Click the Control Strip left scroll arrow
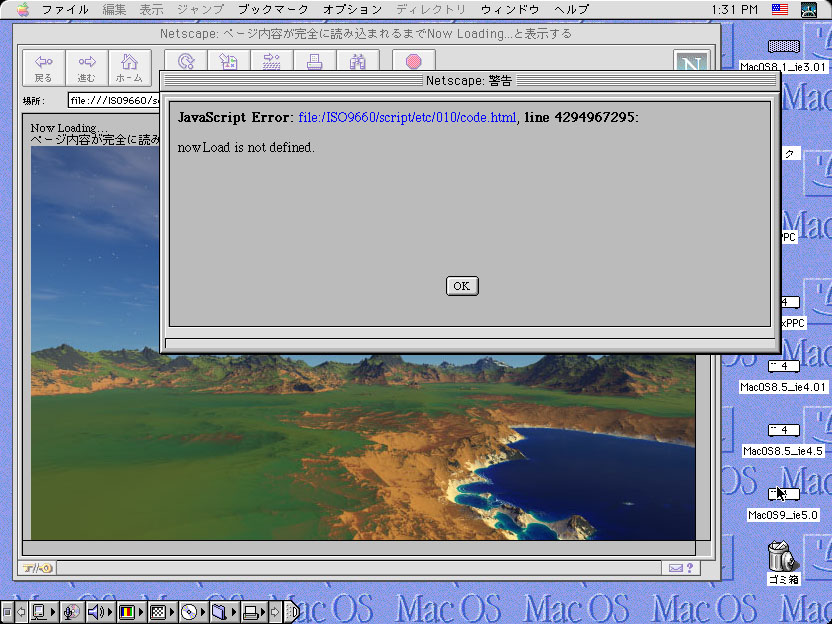This screenshot has width=832, height=624. click(x=21, y=612)
